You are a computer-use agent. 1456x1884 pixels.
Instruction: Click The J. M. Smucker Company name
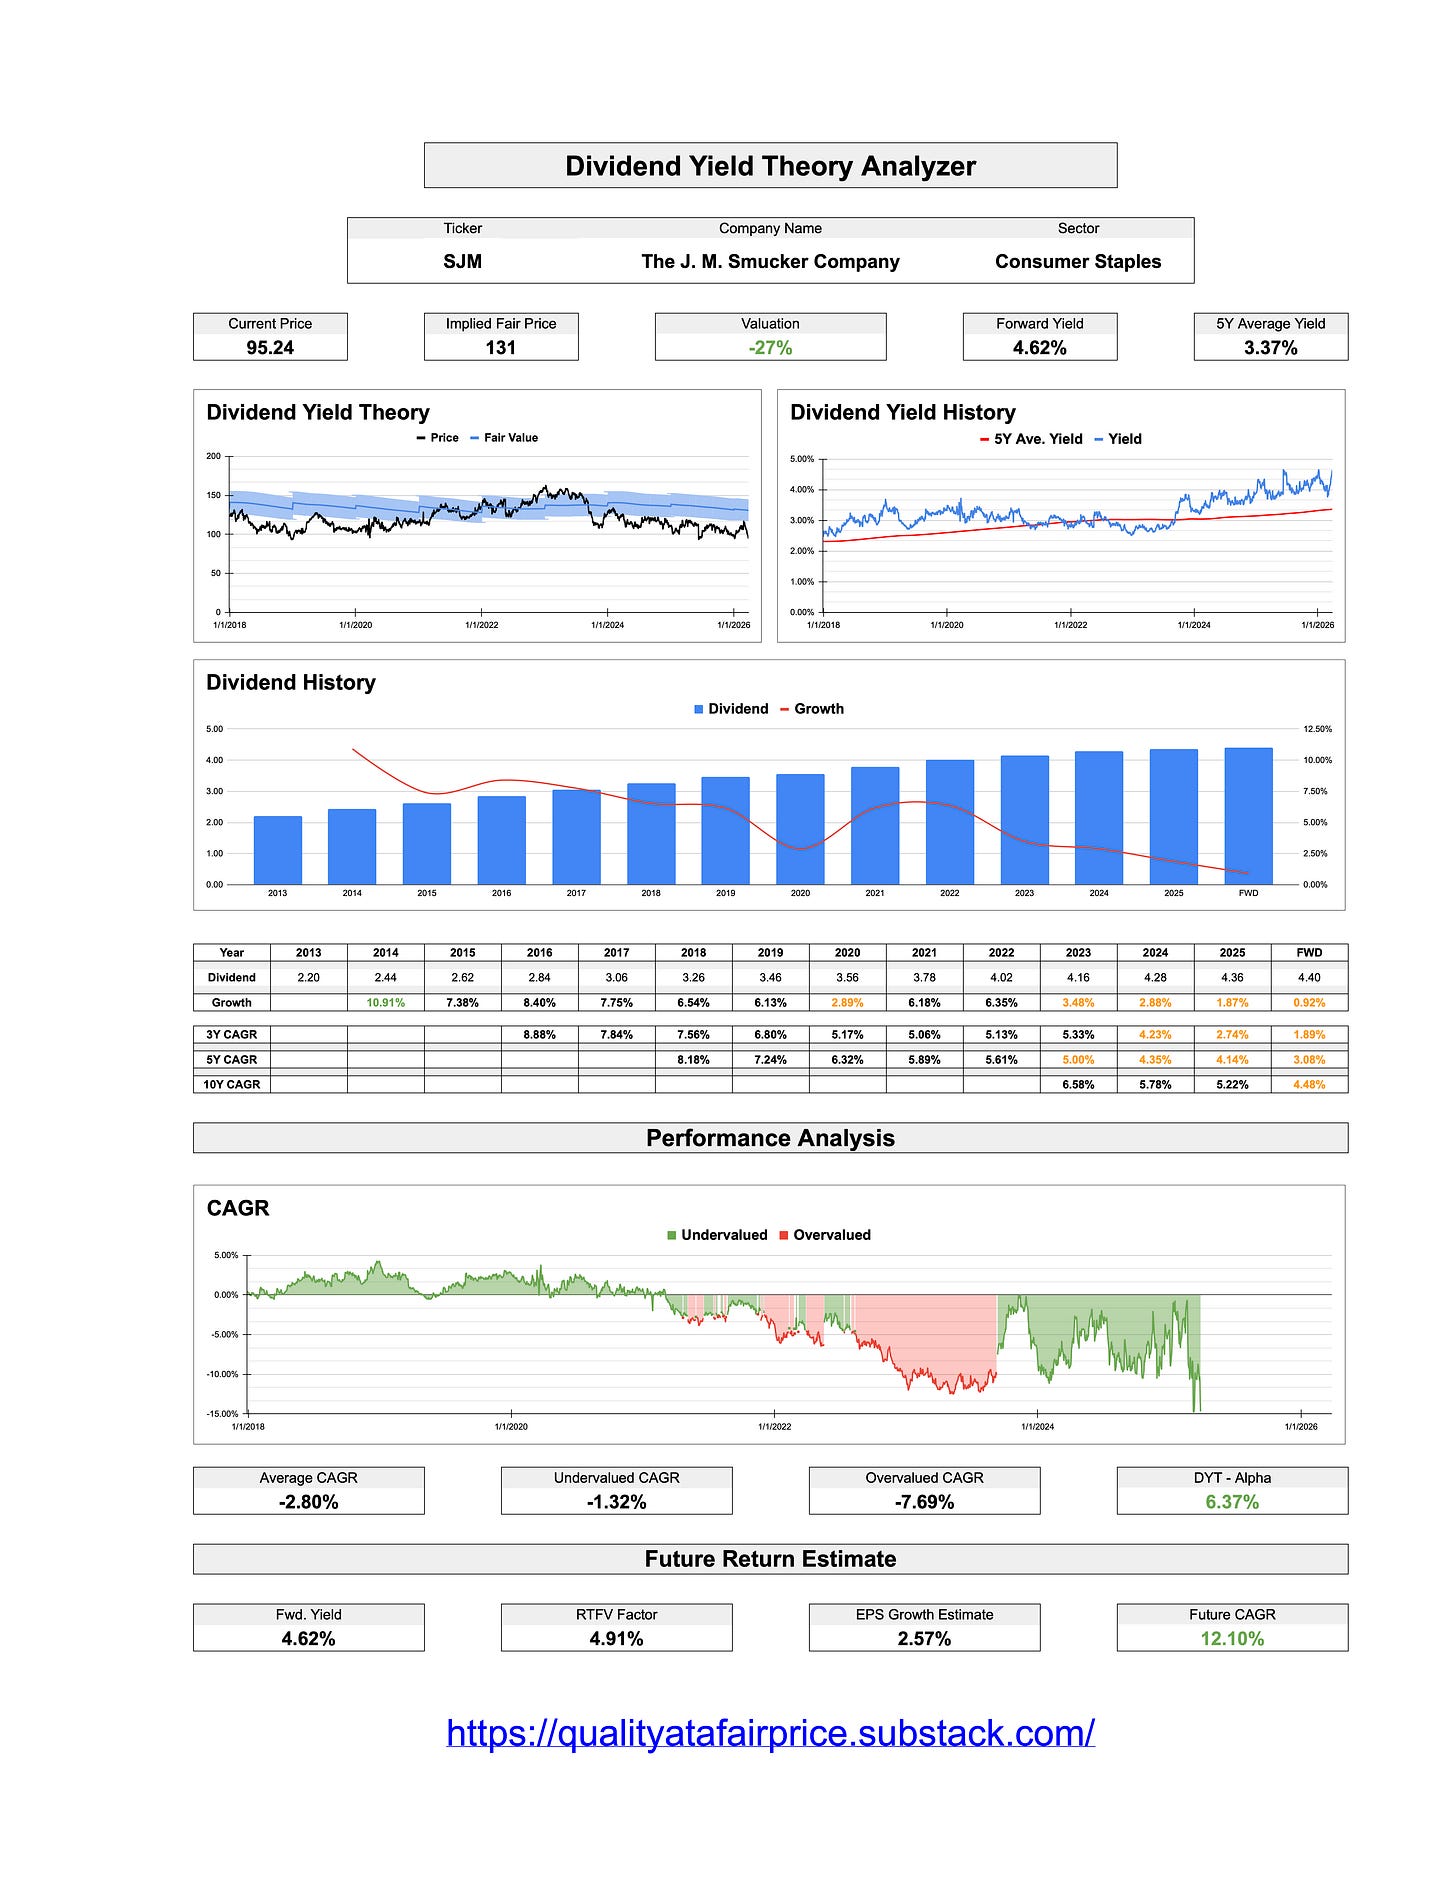coord(770,261)
